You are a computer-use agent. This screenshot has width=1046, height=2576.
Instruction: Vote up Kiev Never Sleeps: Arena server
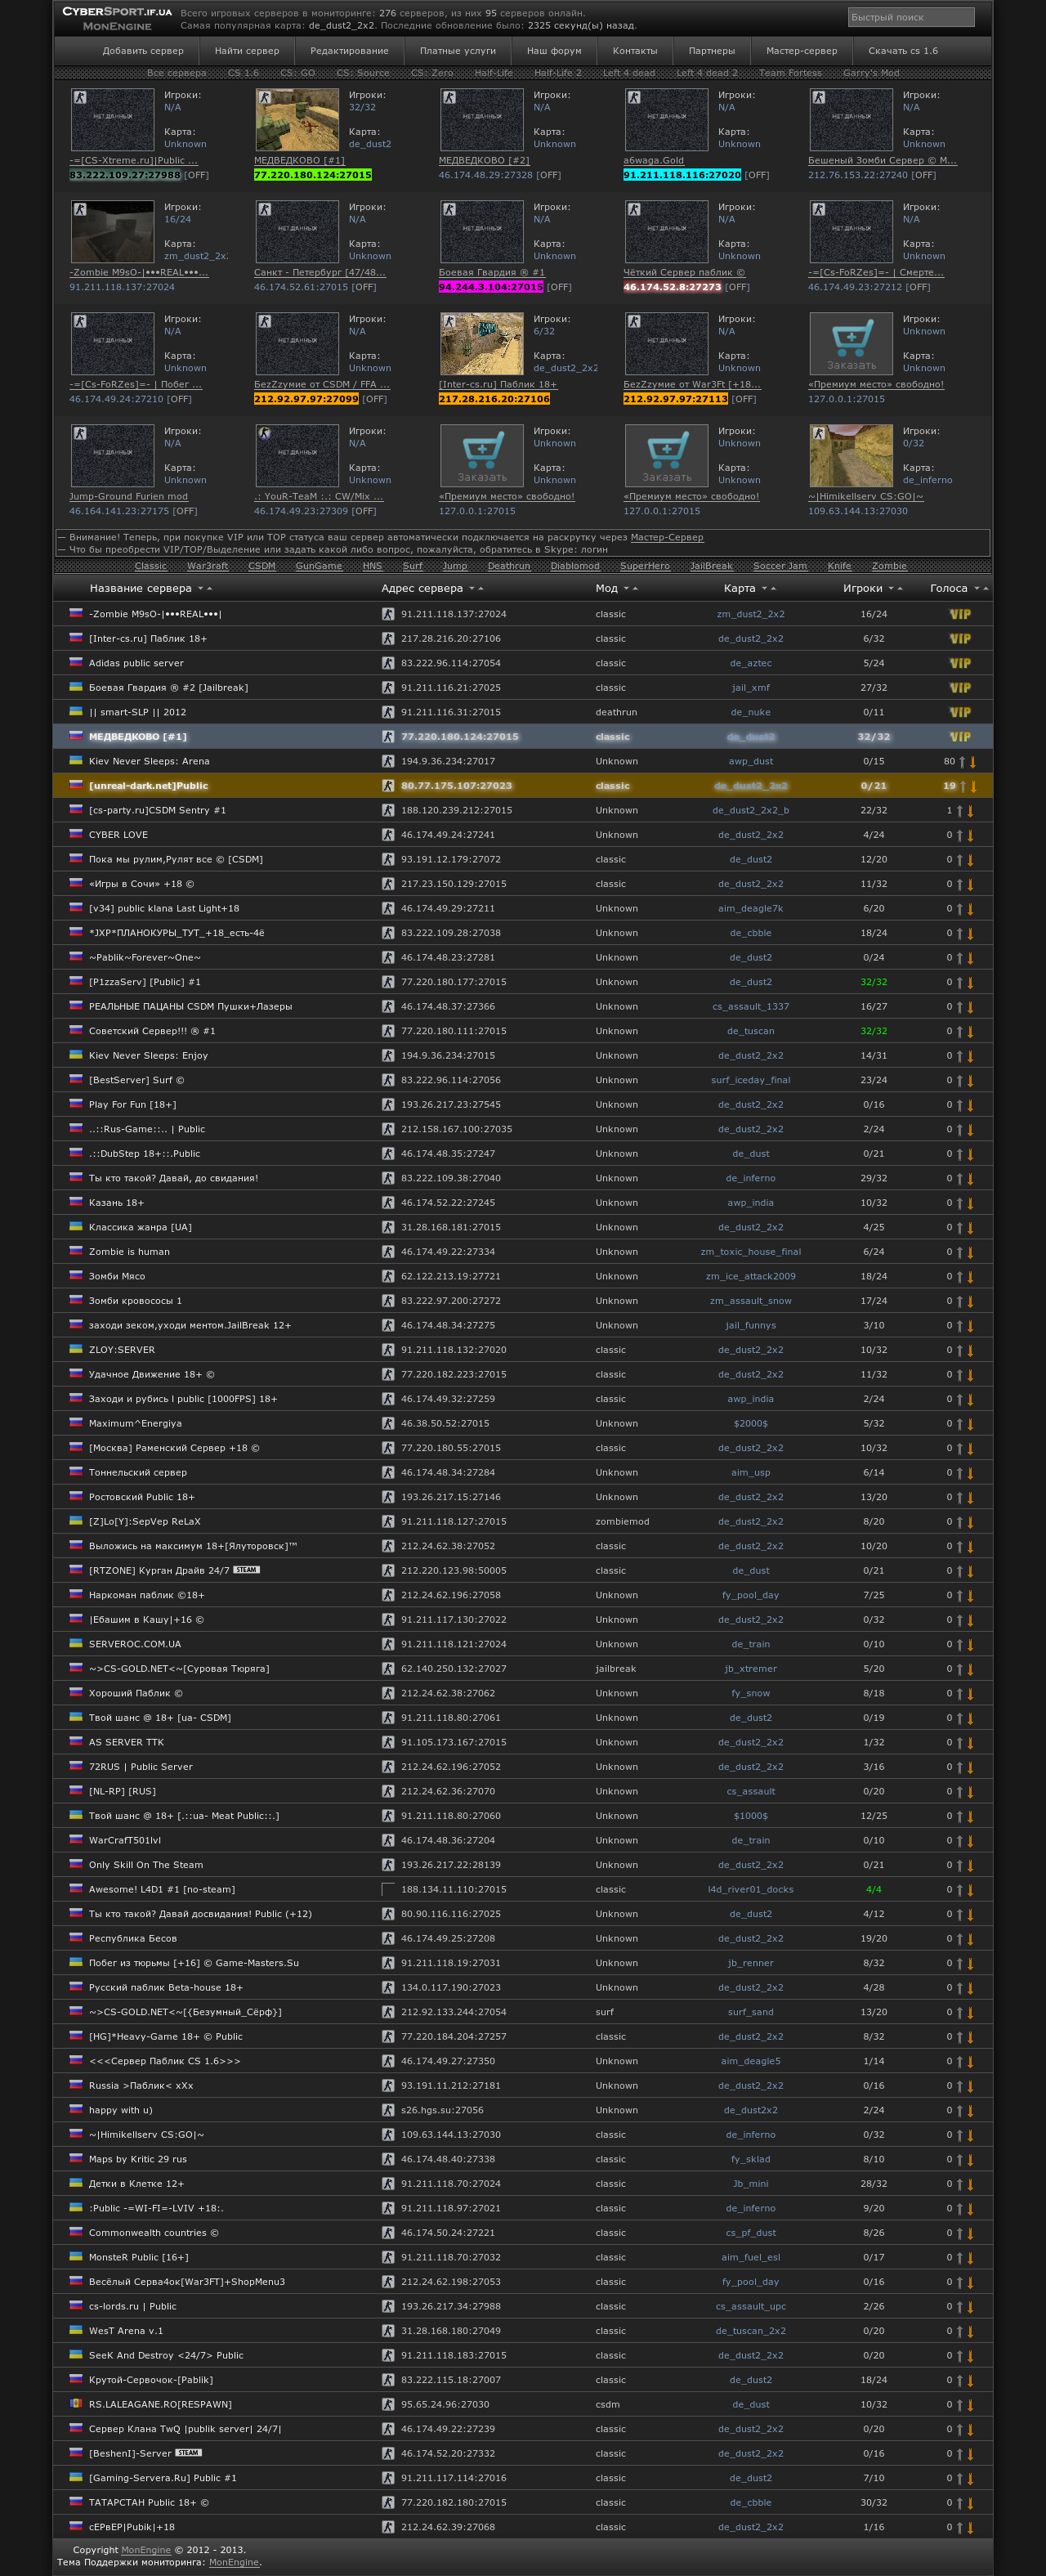point(962,762)
